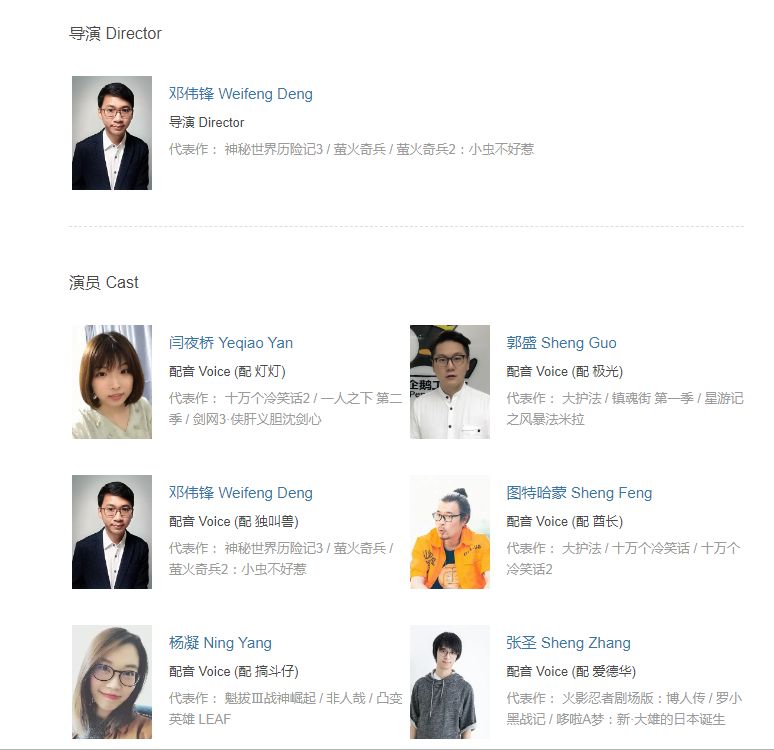Open the Weifeng Deng link under Director heading
774x750 pixels.
pyautogui.click(x=240, y=94)
